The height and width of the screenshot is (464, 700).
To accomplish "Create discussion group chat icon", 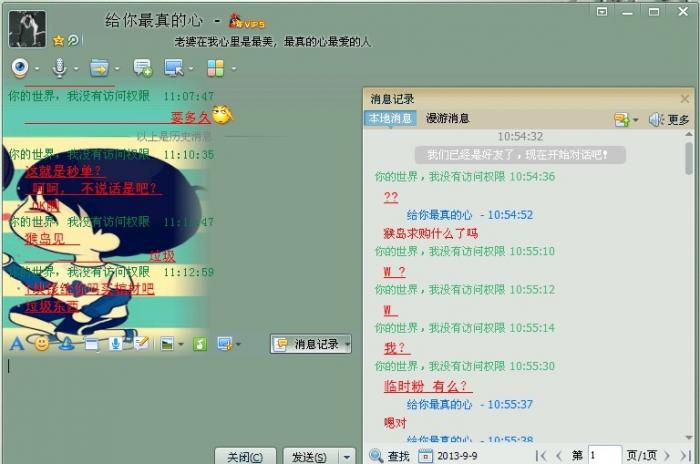I will [143, 68].
